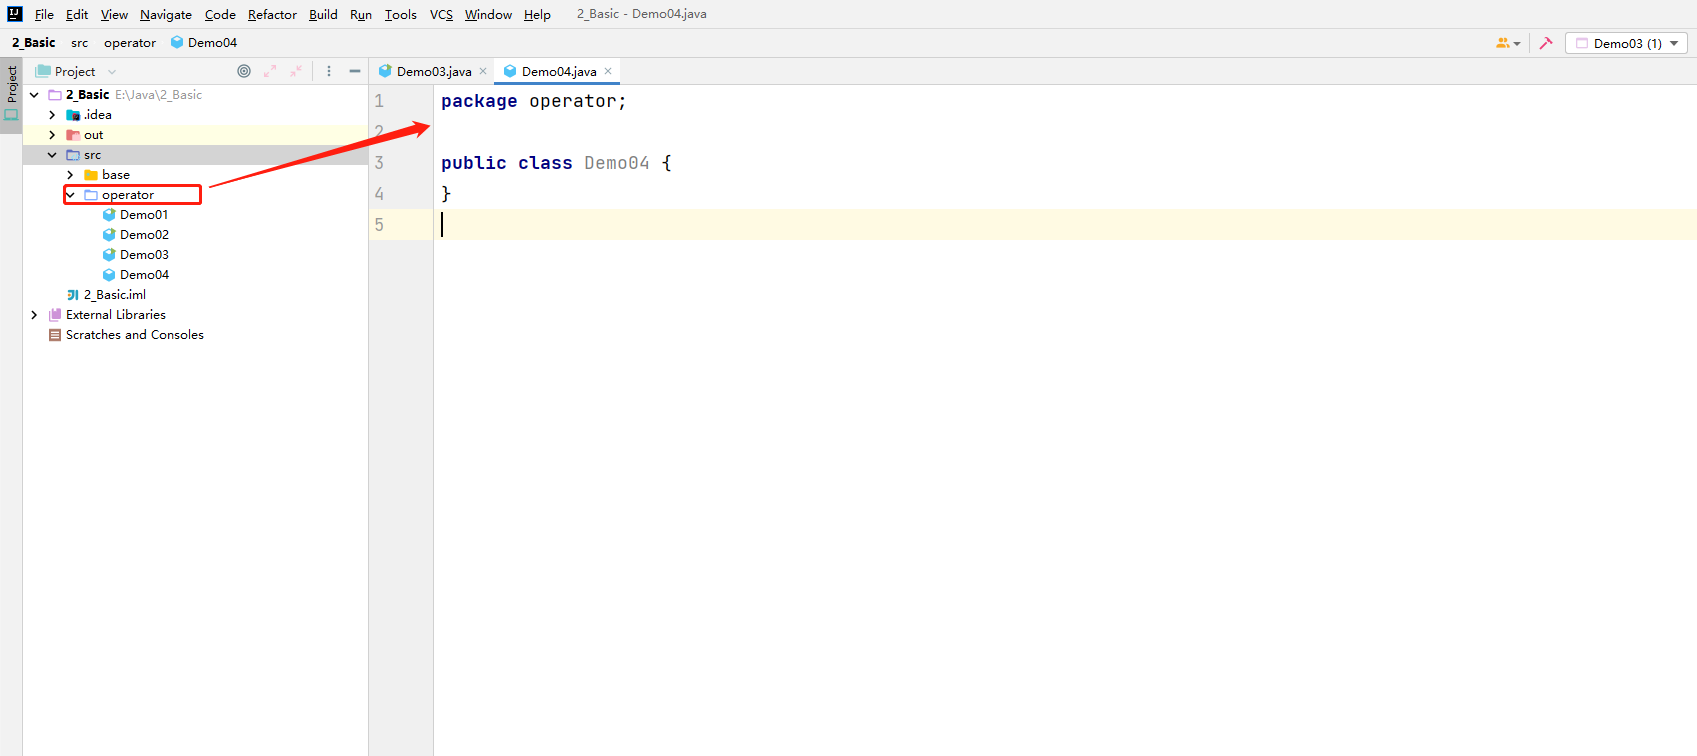
Task: Click the 2_Basic breadcrumb in navigation bar
Action: (x=34, y=42)
